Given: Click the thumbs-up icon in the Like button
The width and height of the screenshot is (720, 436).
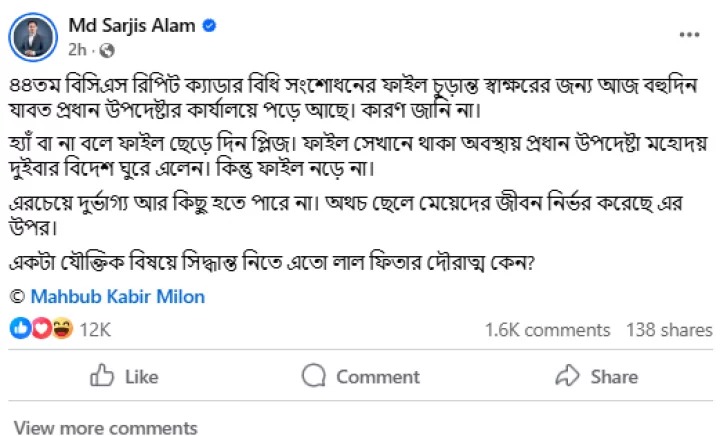Looking at the screenshot, I should point(102,376).
